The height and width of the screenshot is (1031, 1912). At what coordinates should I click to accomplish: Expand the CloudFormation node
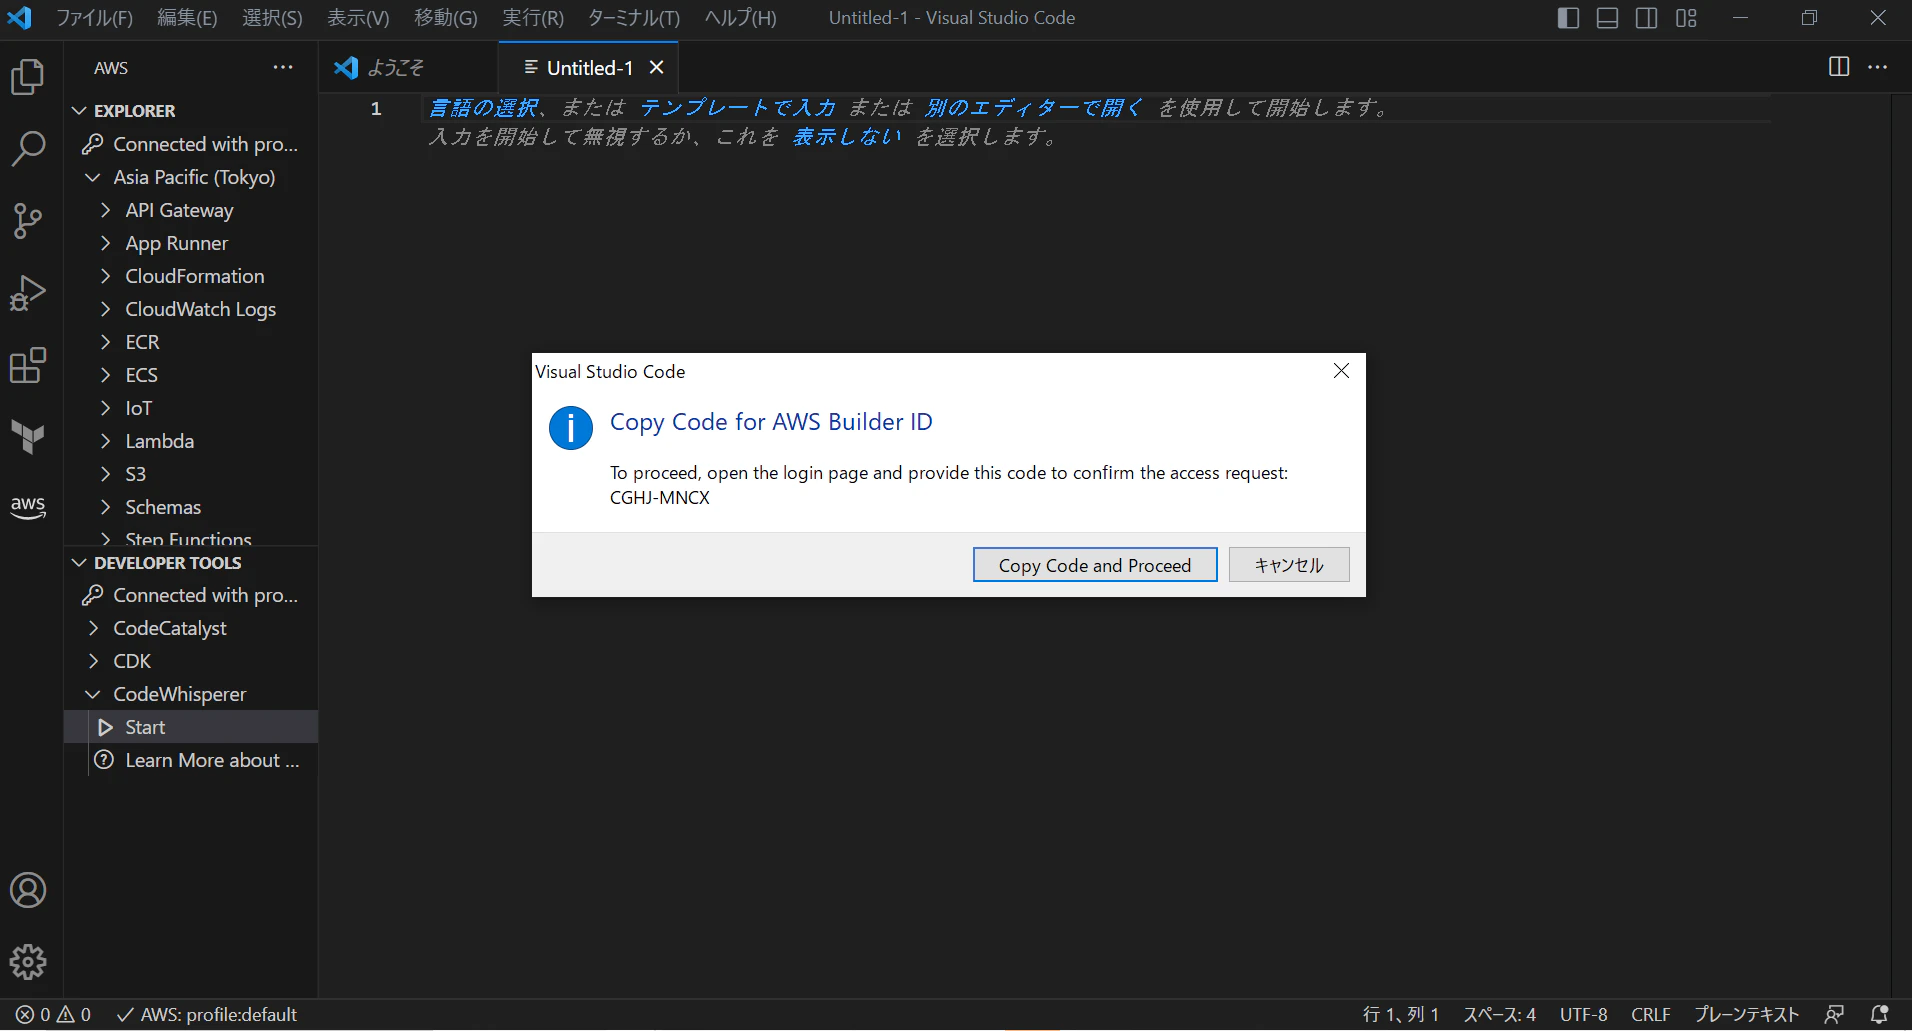point(105,276)
